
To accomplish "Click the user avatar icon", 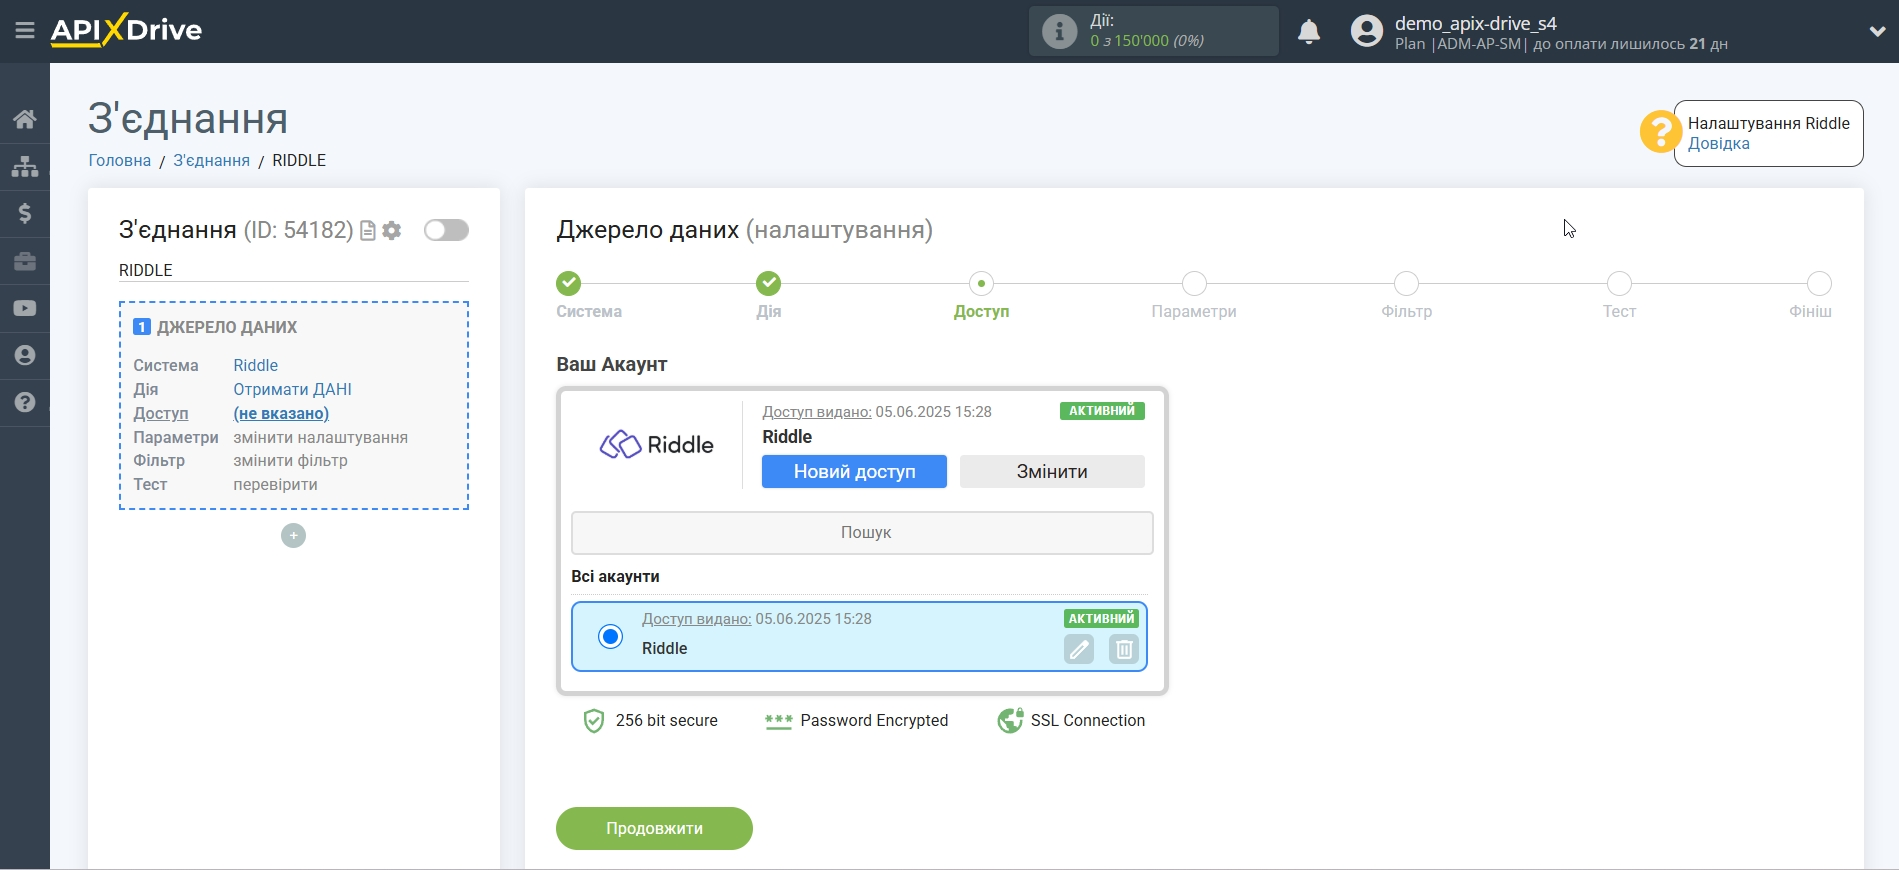I will [x=1366, y=31].
